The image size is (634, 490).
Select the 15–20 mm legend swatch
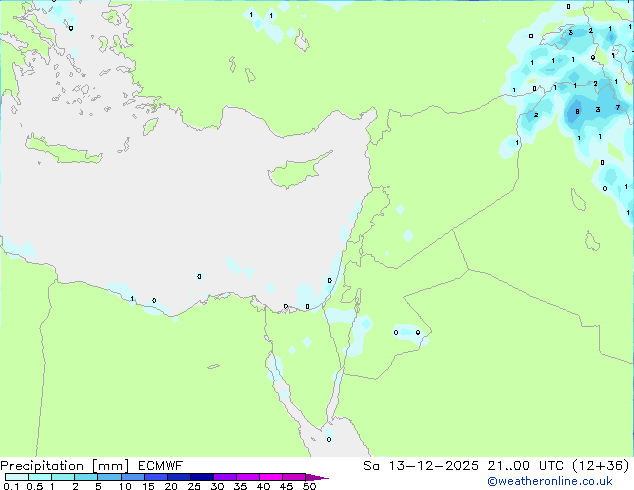[x=155, y=477]
